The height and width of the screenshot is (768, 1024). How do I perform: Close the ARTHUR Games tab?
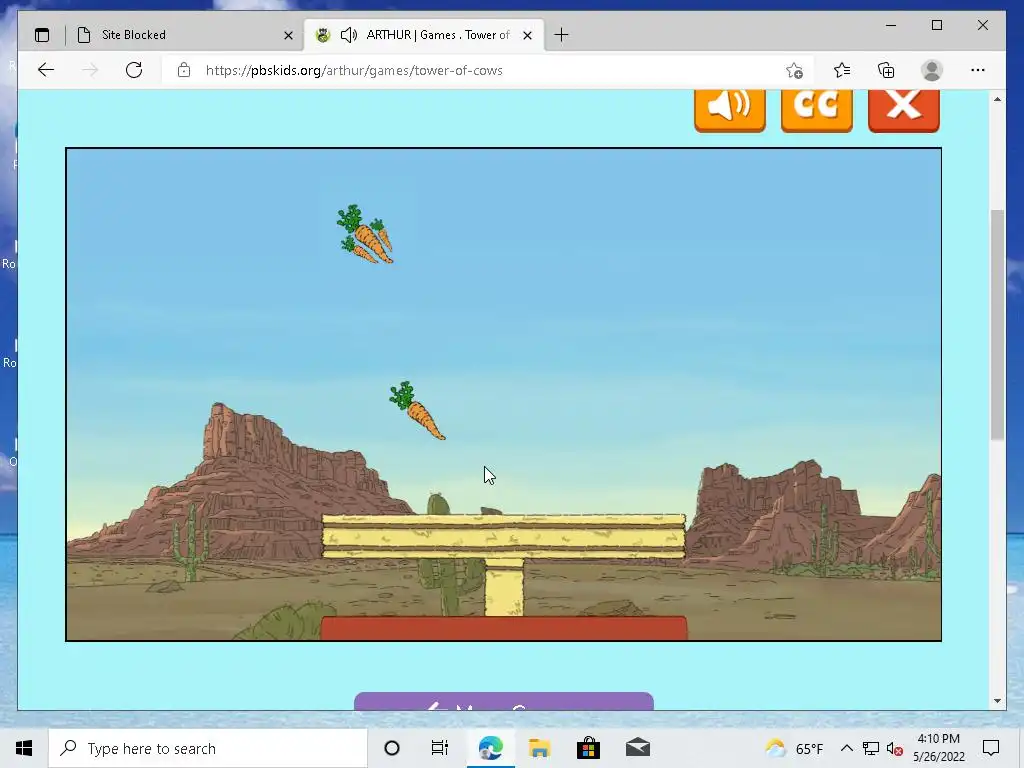click(x=528, y=35)
